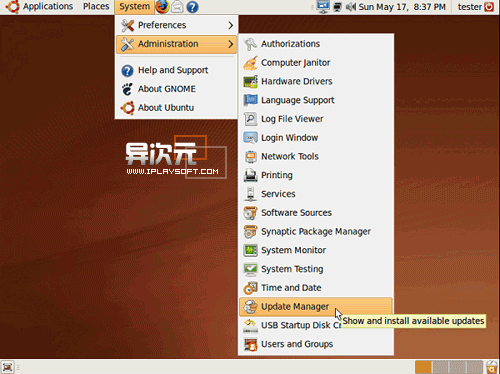
Task: Click the Synaptic Package Manager icon
Action: click(250, 232)
